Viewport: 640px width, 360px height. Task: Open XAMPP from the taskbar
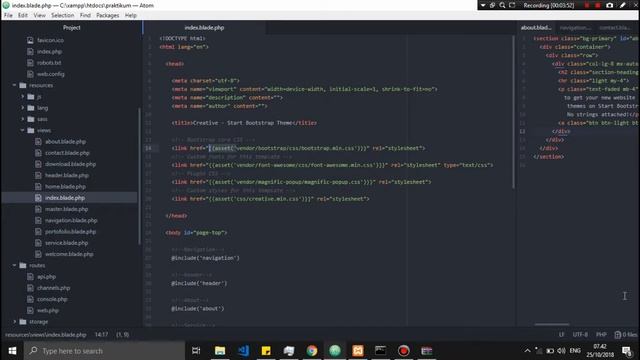358,351
